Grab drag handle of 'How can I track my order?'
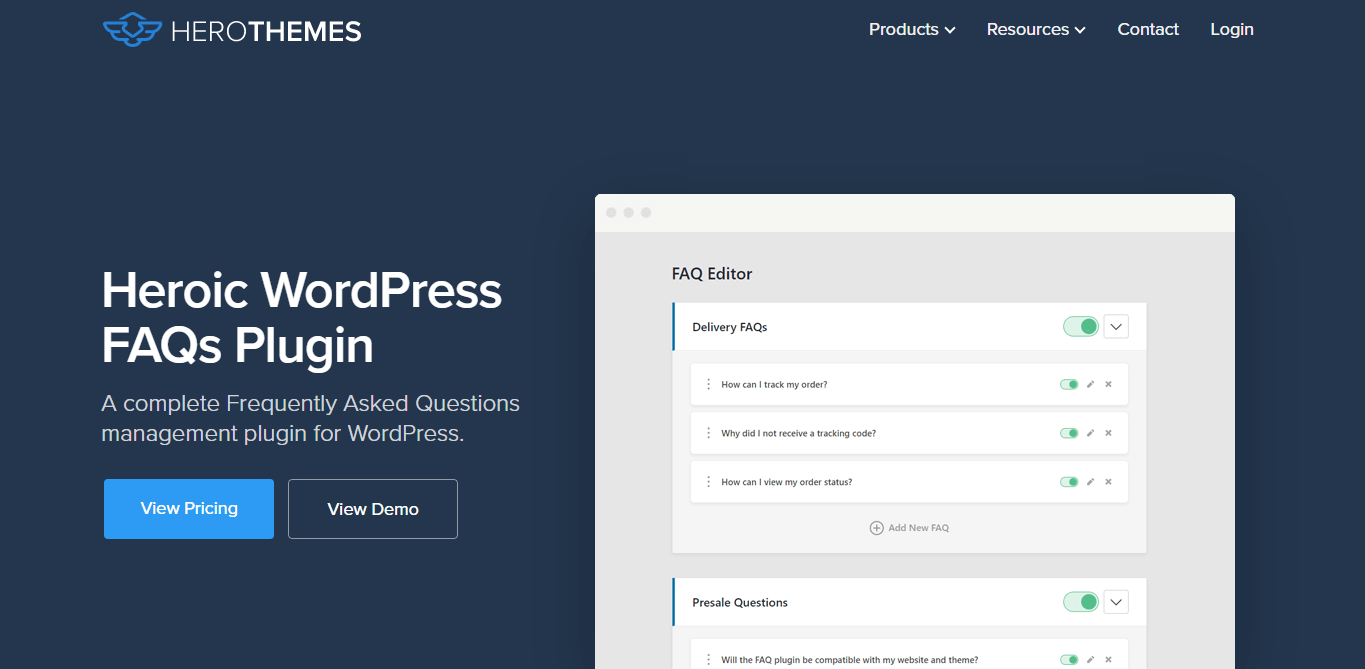 (x=708, y=384)
